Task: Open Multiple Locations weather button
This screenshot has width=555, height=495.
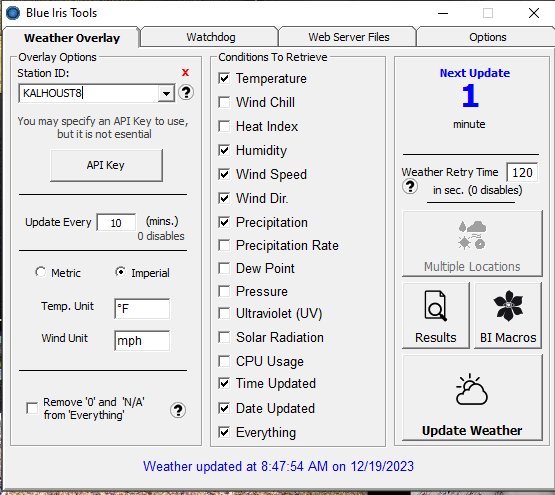Action: tap(472, 244)
